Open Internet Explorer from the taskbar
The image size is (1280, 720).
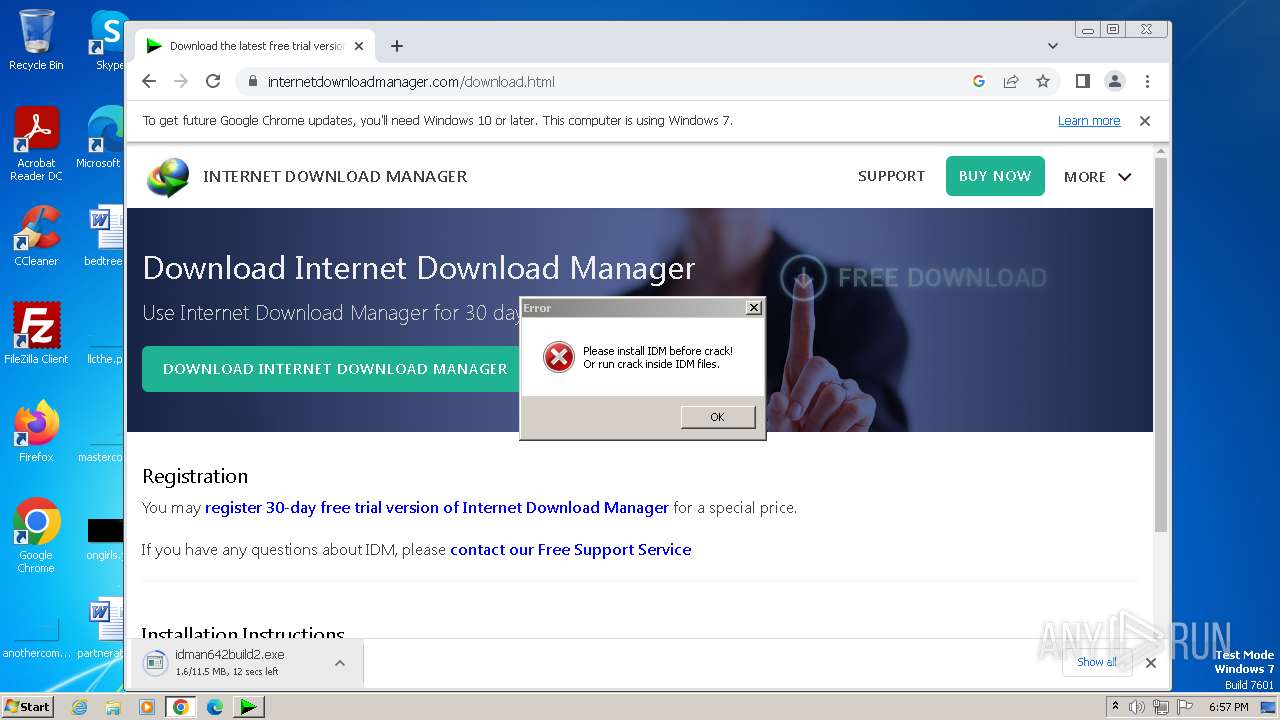tap(79, 707)
